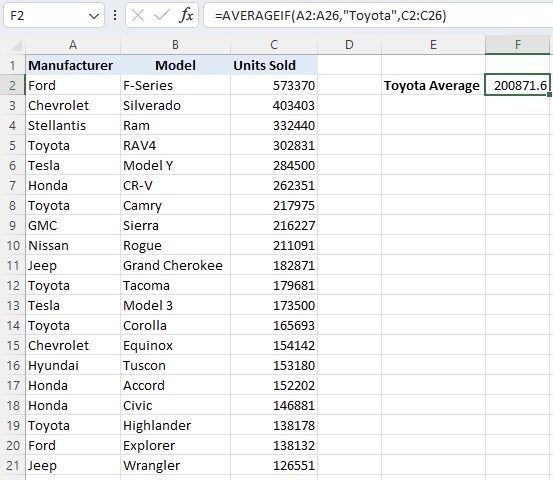The width and height of the screenshot is (553, 480).
Task: Click the Equinox cell
Action: pos(175,345)
